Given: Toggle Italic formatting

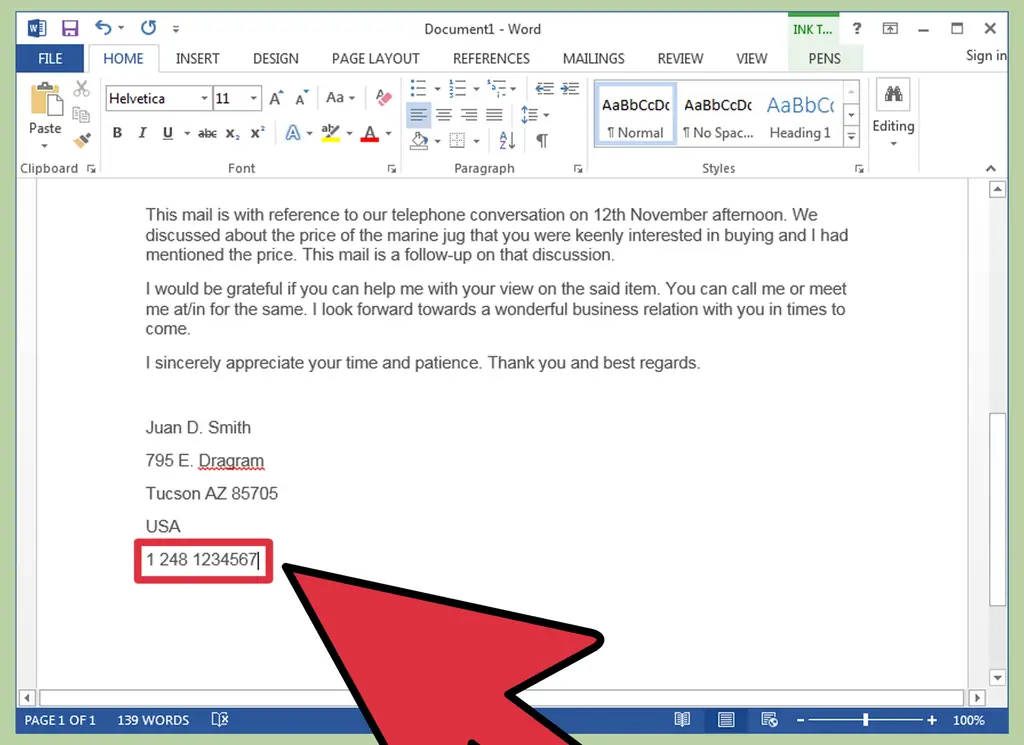Looking at the screenshot, I should click(142, 133).
